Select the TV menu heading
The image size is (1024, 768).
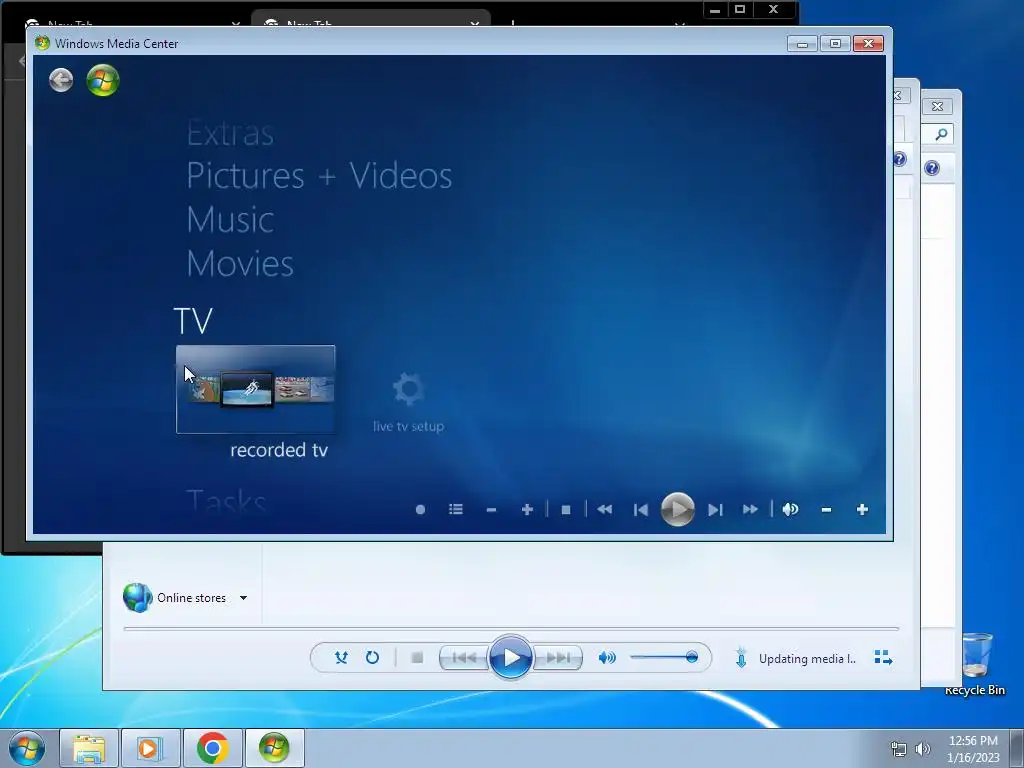point(193,321)
